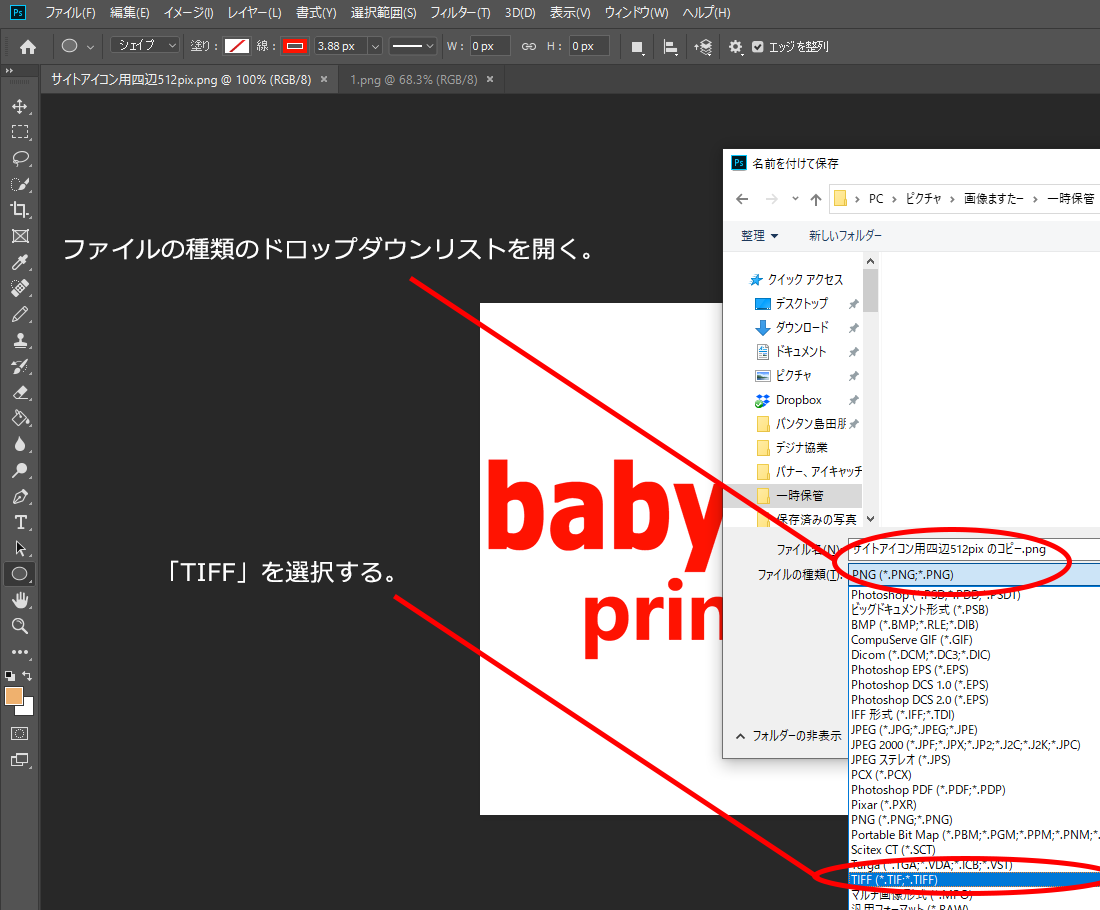Select the Horizontal Type tool
The width and height of the screenshot is (1100, 910).
click(x=19, y=522)
